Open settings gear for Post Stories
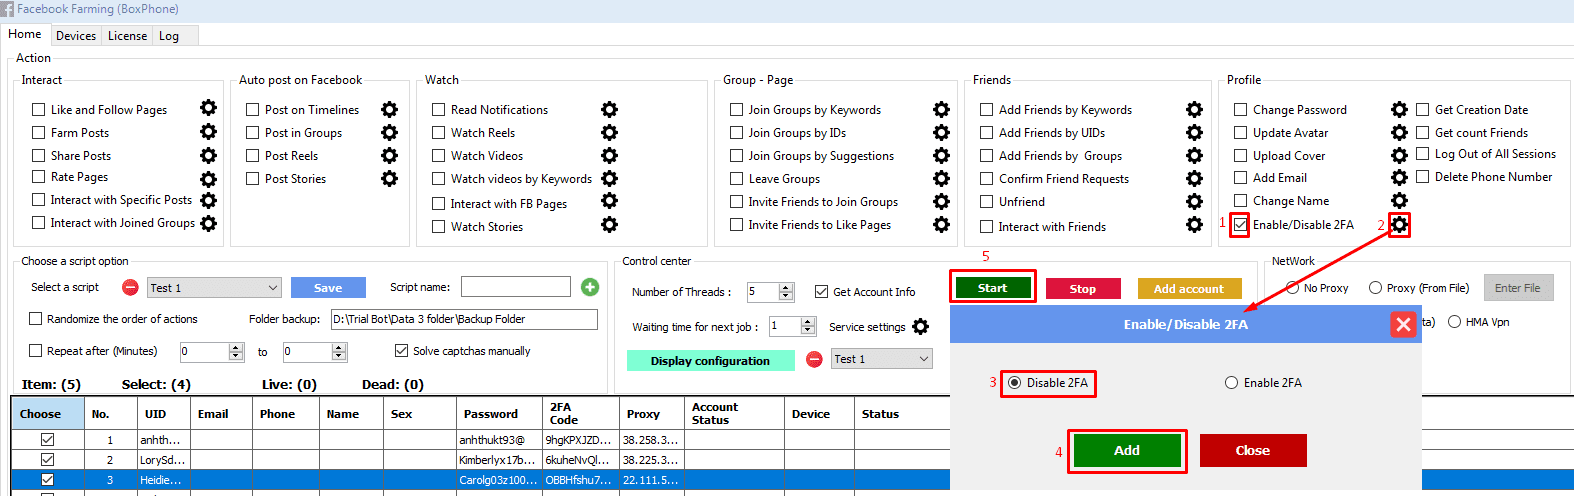The width and height of the screenshot is (1574, 496). (x=389, y=178)
